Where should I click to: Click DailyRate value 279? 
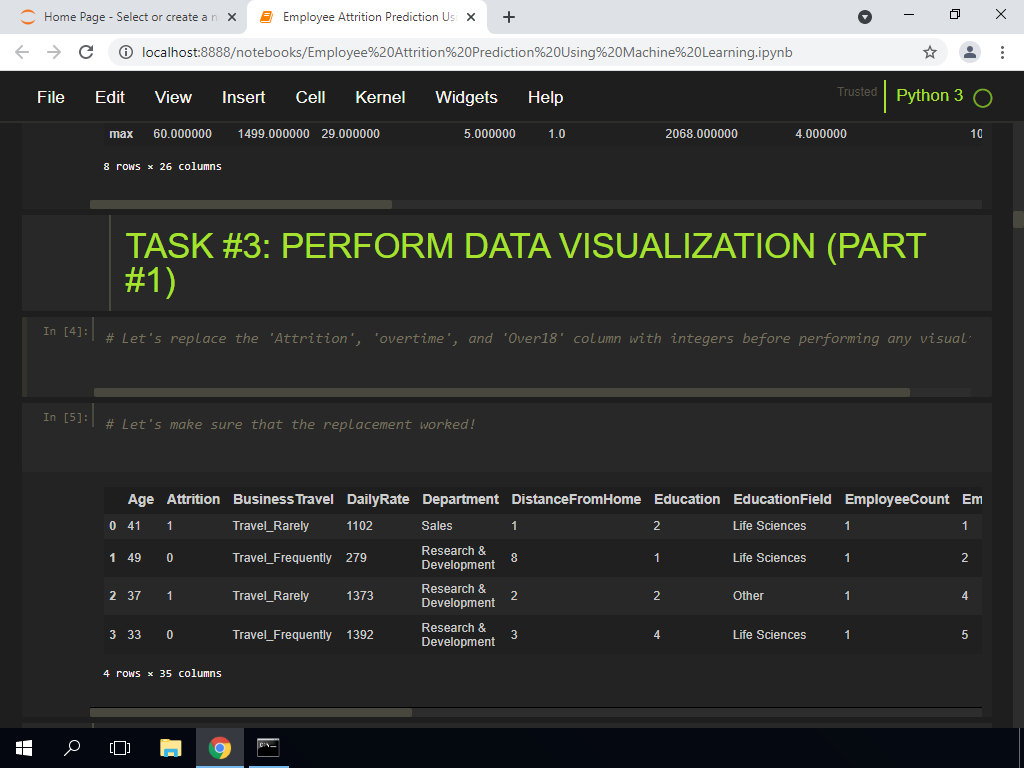[356, 558]
